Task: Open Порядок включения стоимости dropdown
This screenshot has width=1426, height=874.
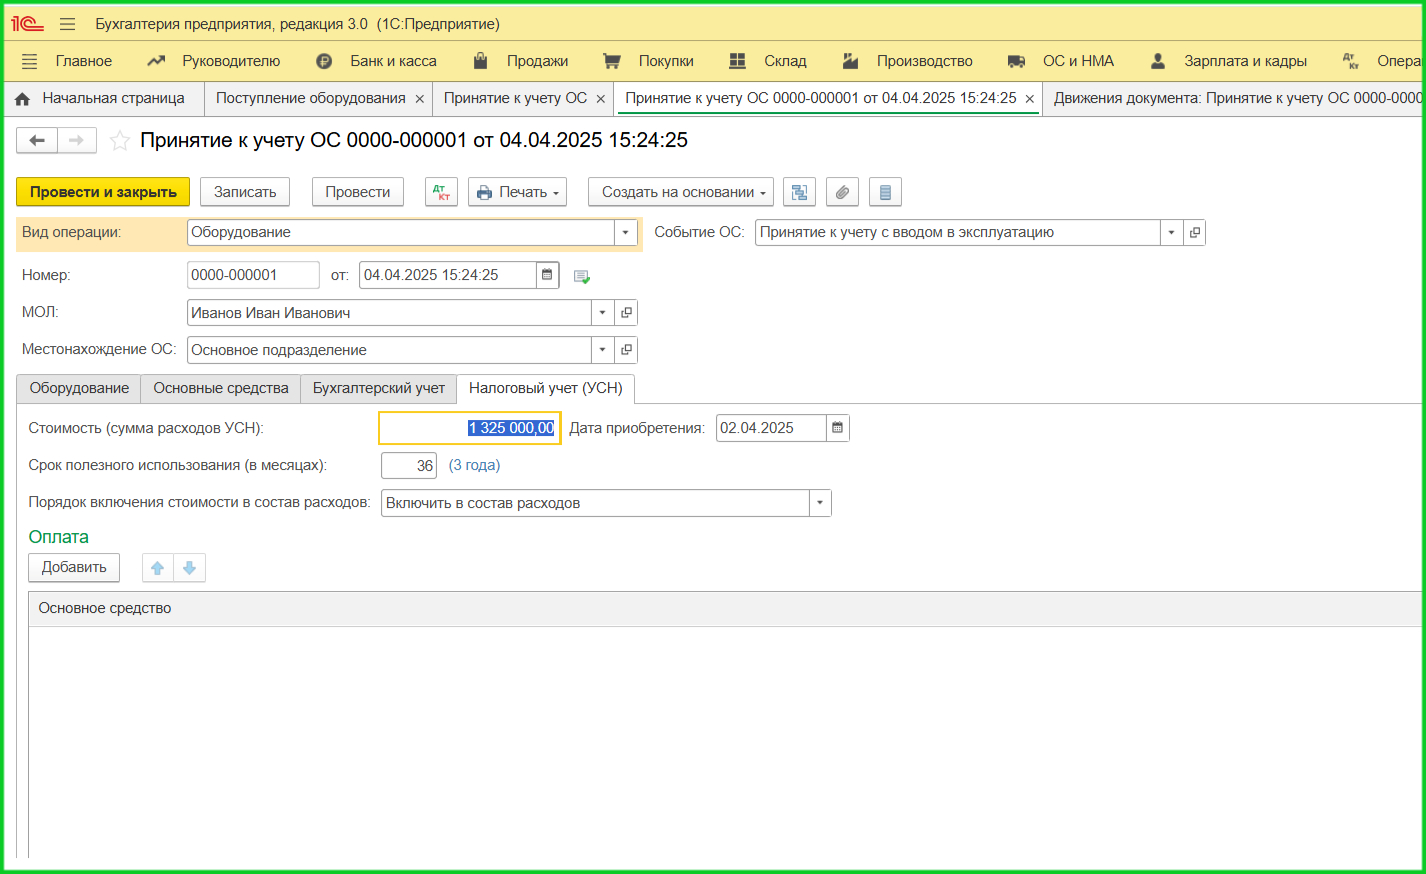Action: click(820, 503)
